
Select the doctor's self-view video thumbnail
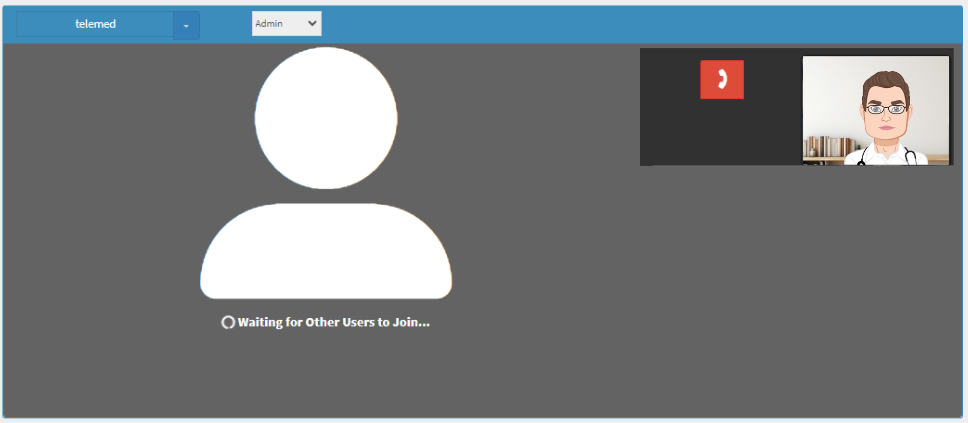[875, 110]
